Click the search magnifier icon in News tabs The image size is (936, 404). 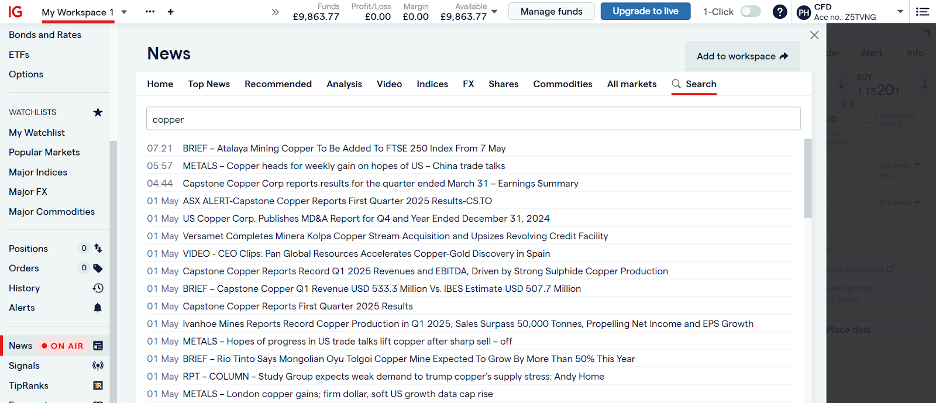[x=676, y=84]
